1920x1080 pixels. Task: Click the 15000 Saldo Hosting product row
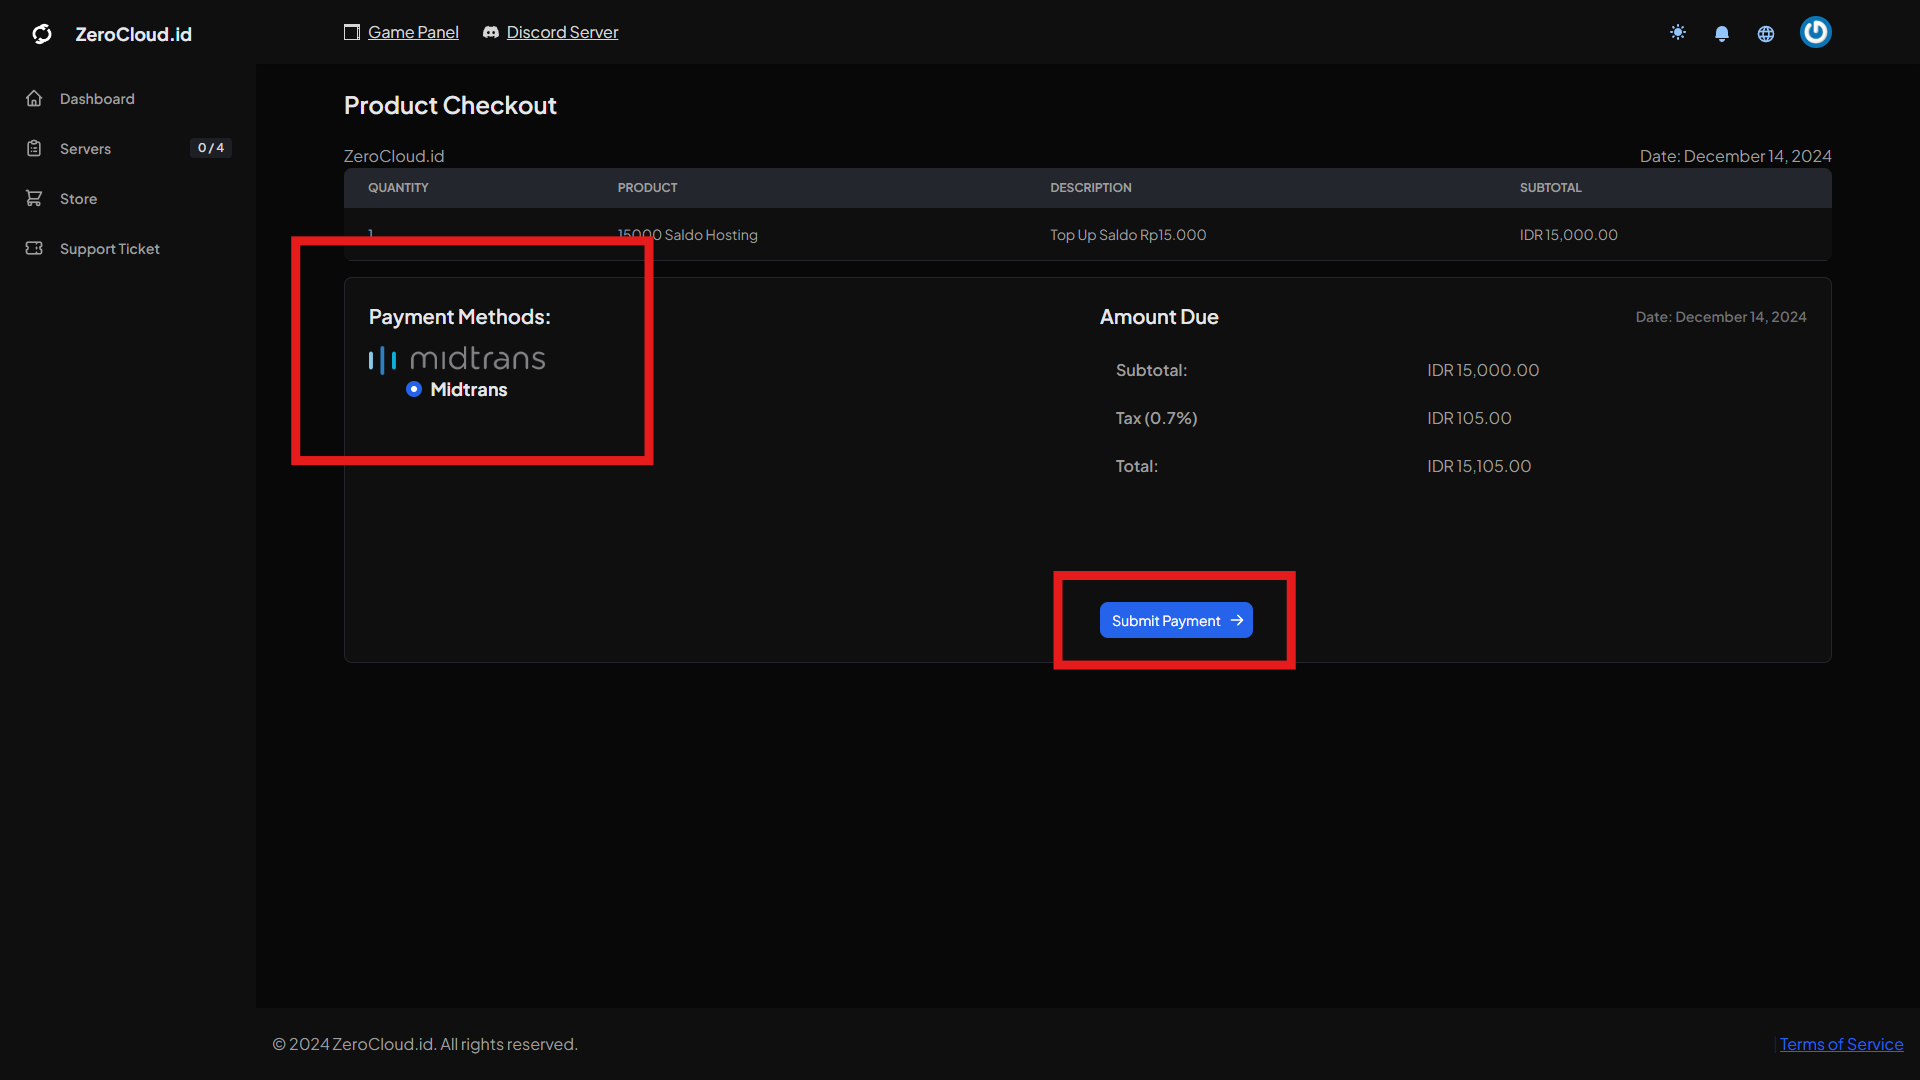[x=687, y=234]
